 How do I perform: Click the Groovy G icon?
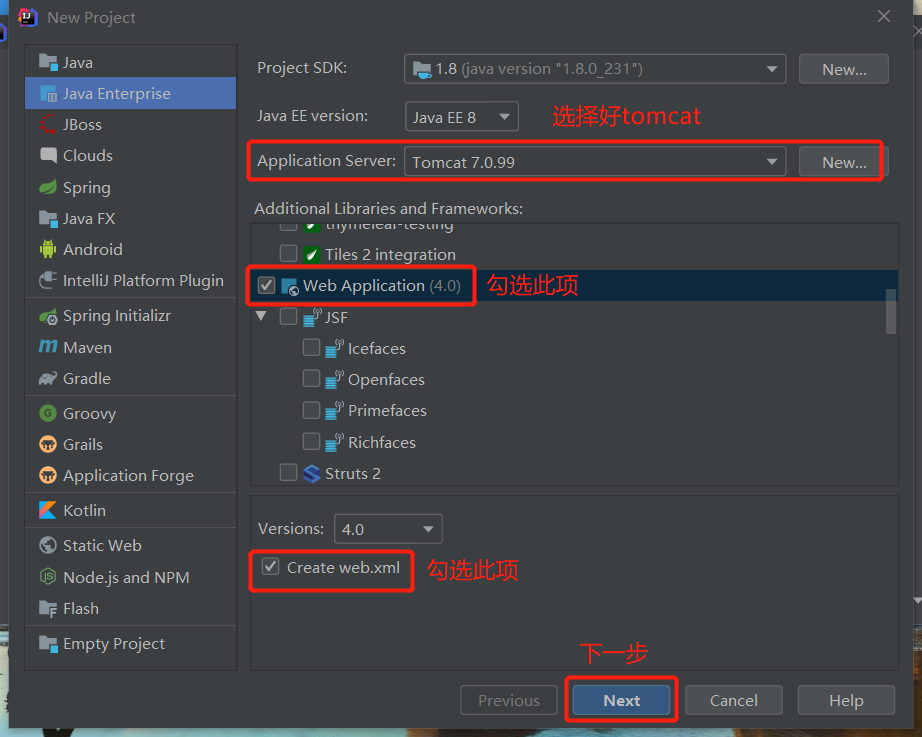click(x=48, y=413)
